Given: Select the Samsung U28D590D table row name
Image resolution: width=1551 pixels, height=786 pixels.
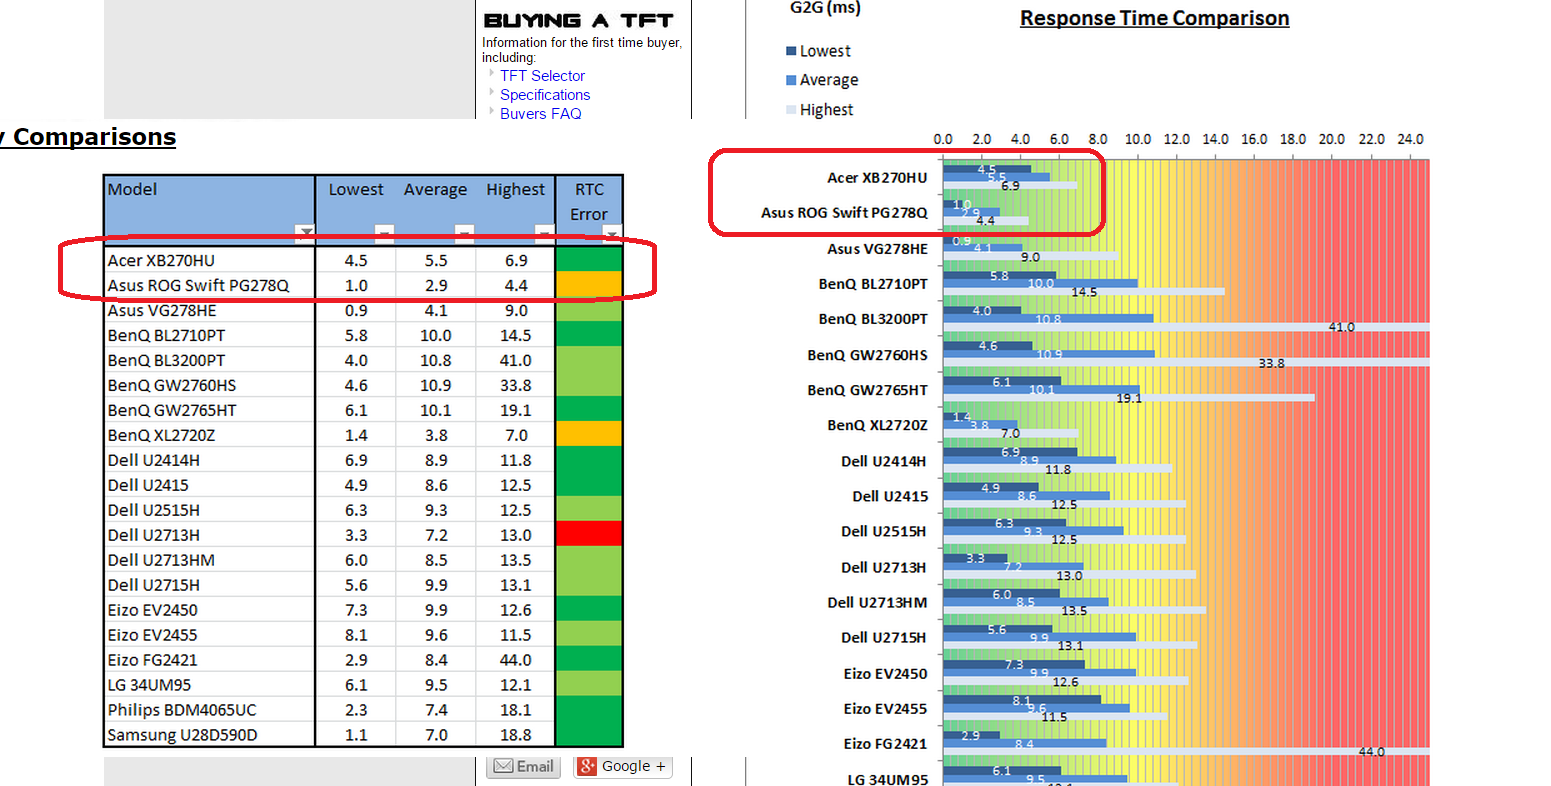Looking at the screenshot, I should point(182,735).
